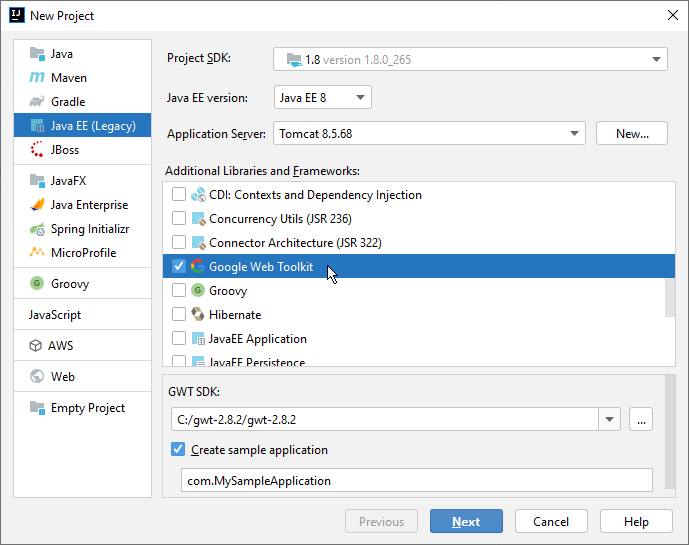Image resolution: width=689 pixels, height=545 pixels.
Task: Select the Maven project type icon
Action: point(37,78)
